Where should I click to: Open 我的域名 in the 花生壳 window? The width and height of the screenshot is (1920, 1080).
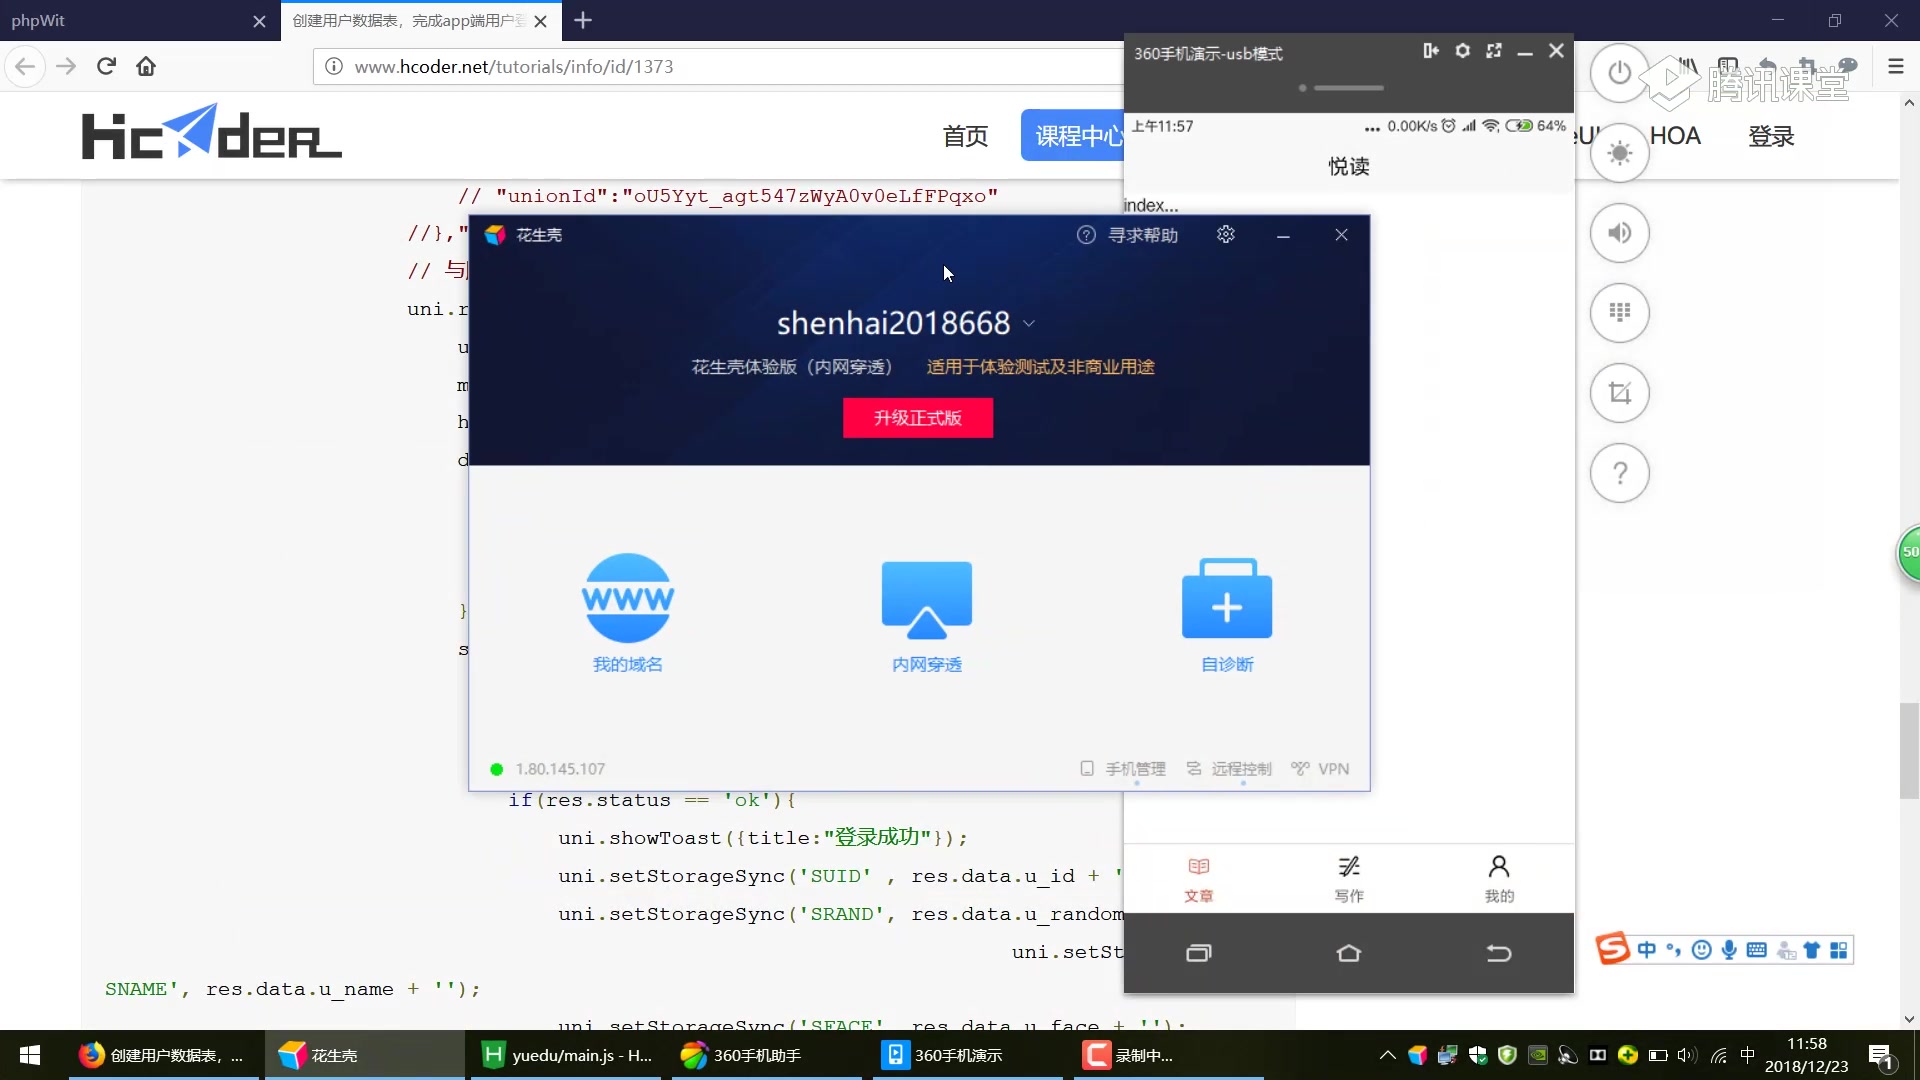click(627, 613)
